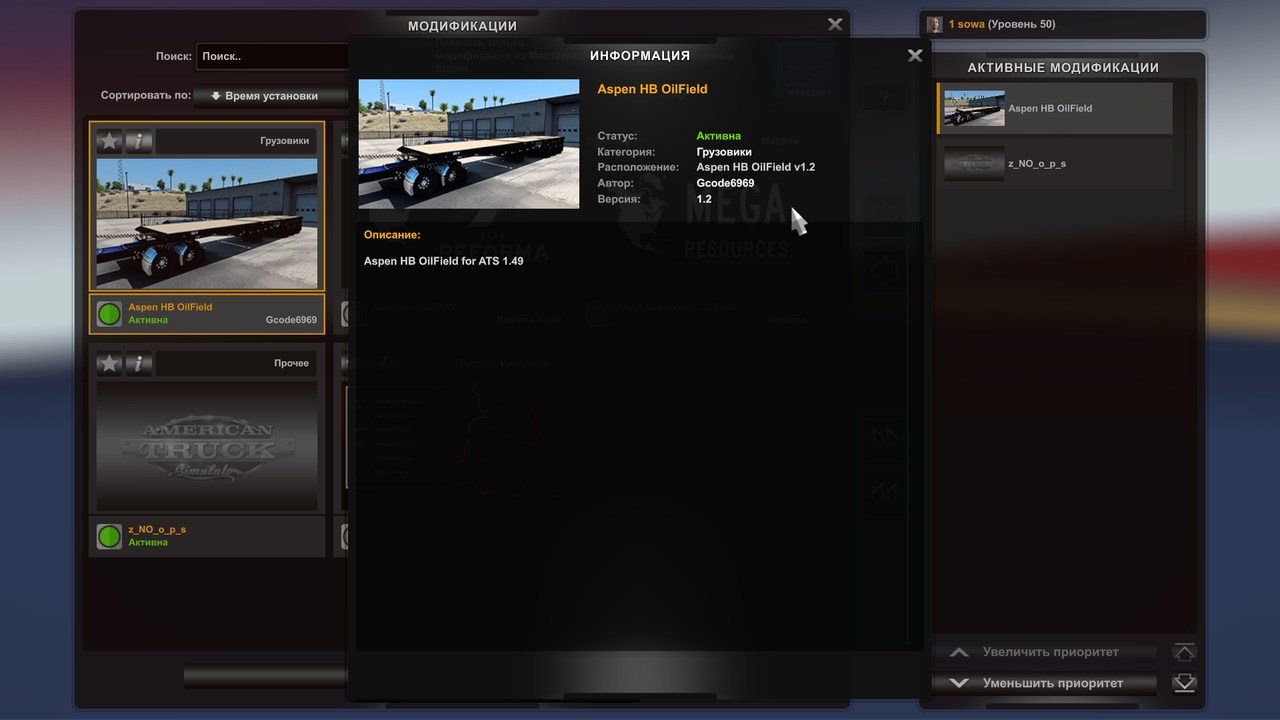
Task: Click 'Aspen HB OilField' title in info dialog
Action: 652,89
